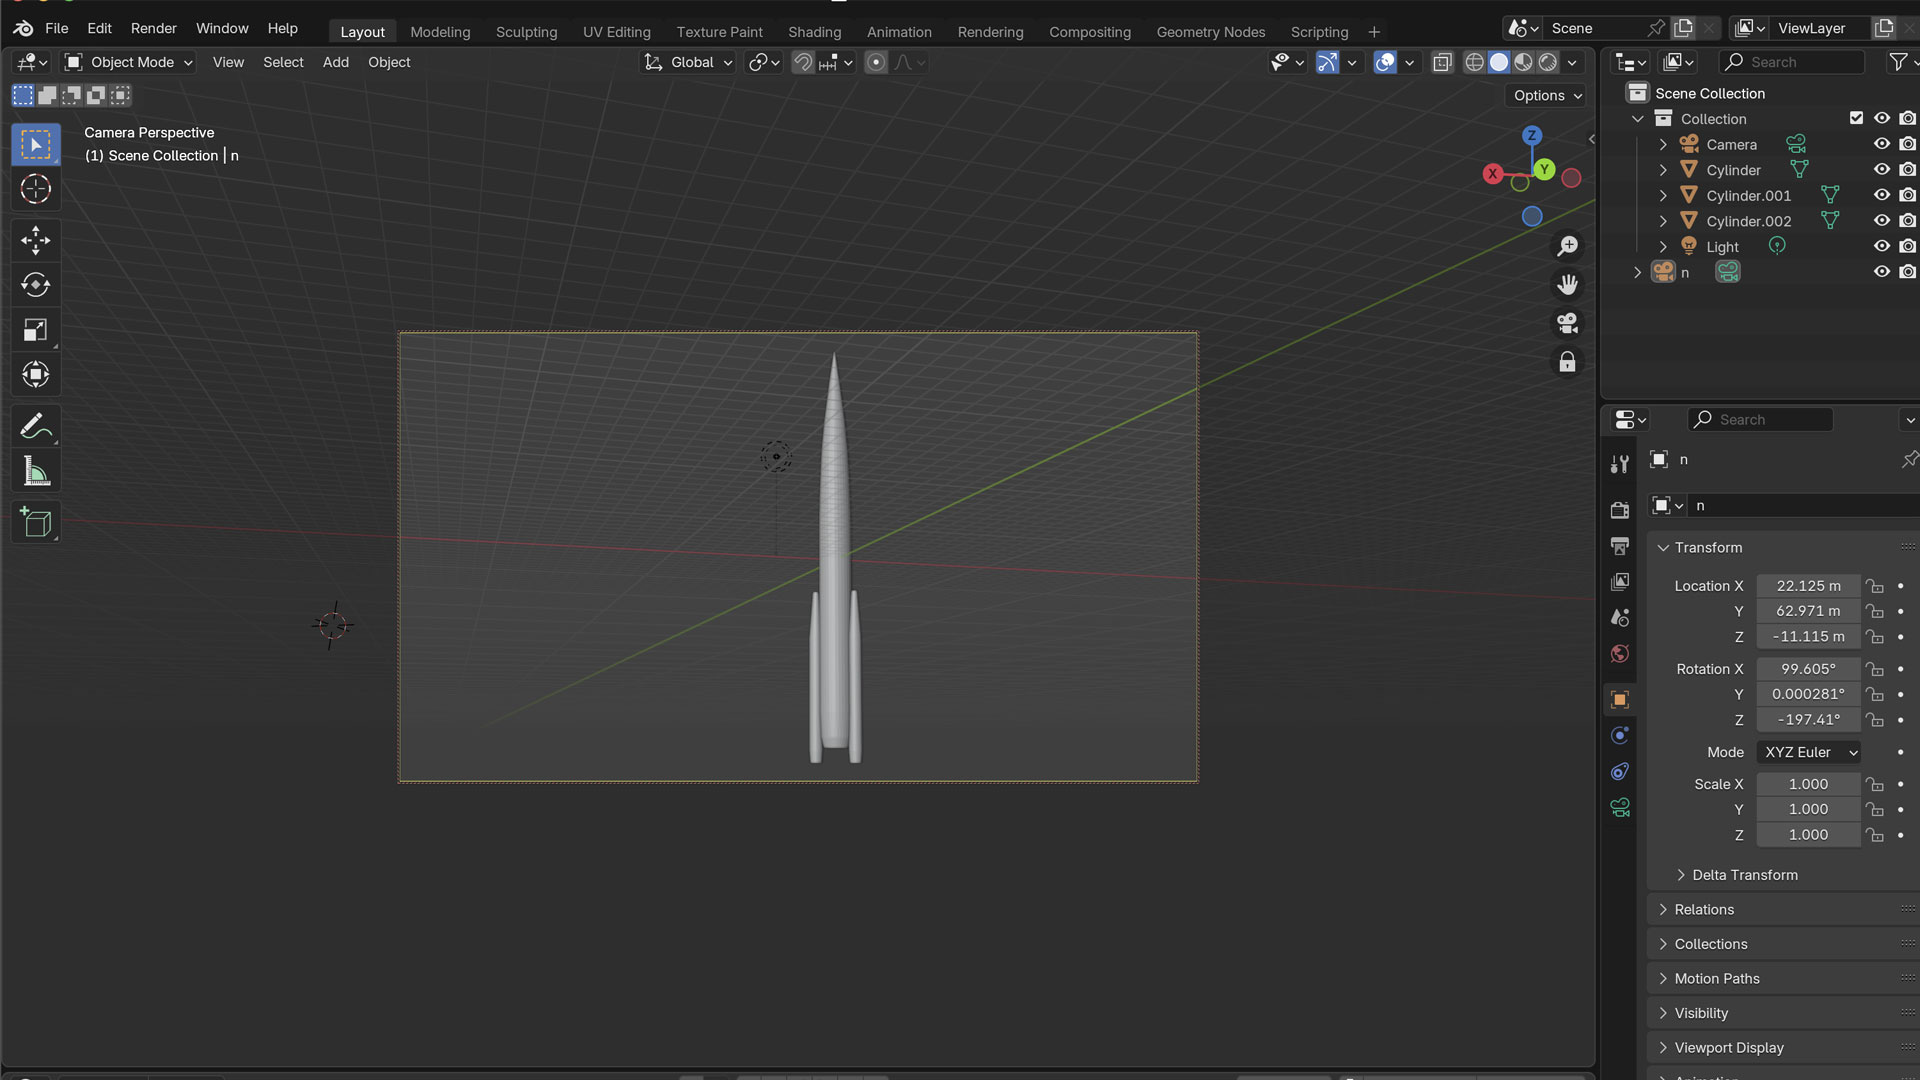Open the Object Mode dropdown
Viewport: 1920px width, 1080px height.
[x=129, y=62]
